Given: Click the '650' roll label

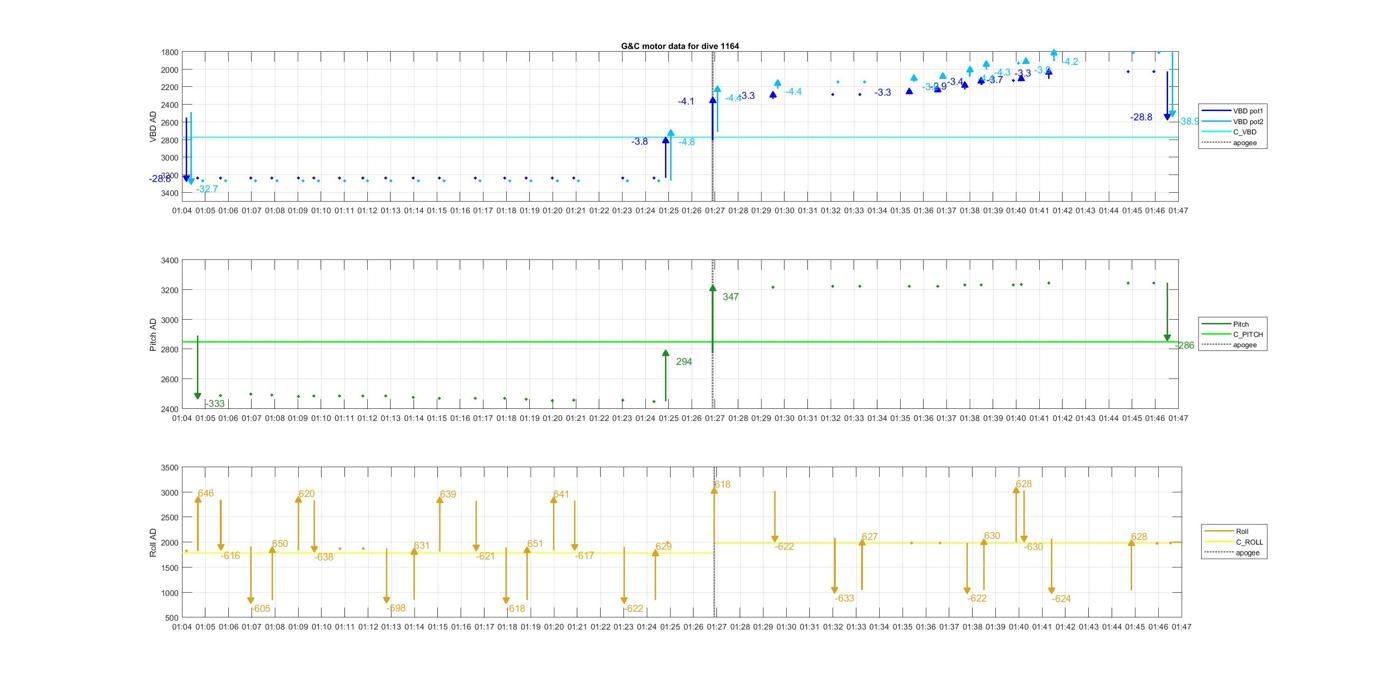Looking at the screenshot, I should (280, 545).
